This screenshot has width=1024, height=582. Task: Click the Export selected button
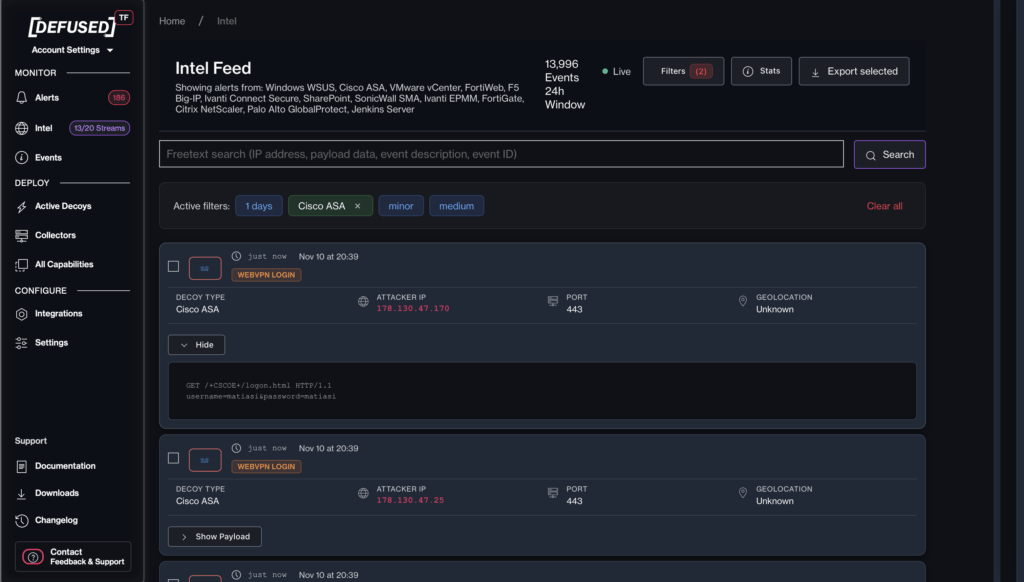pyautogui.click(x=853, y=72)
